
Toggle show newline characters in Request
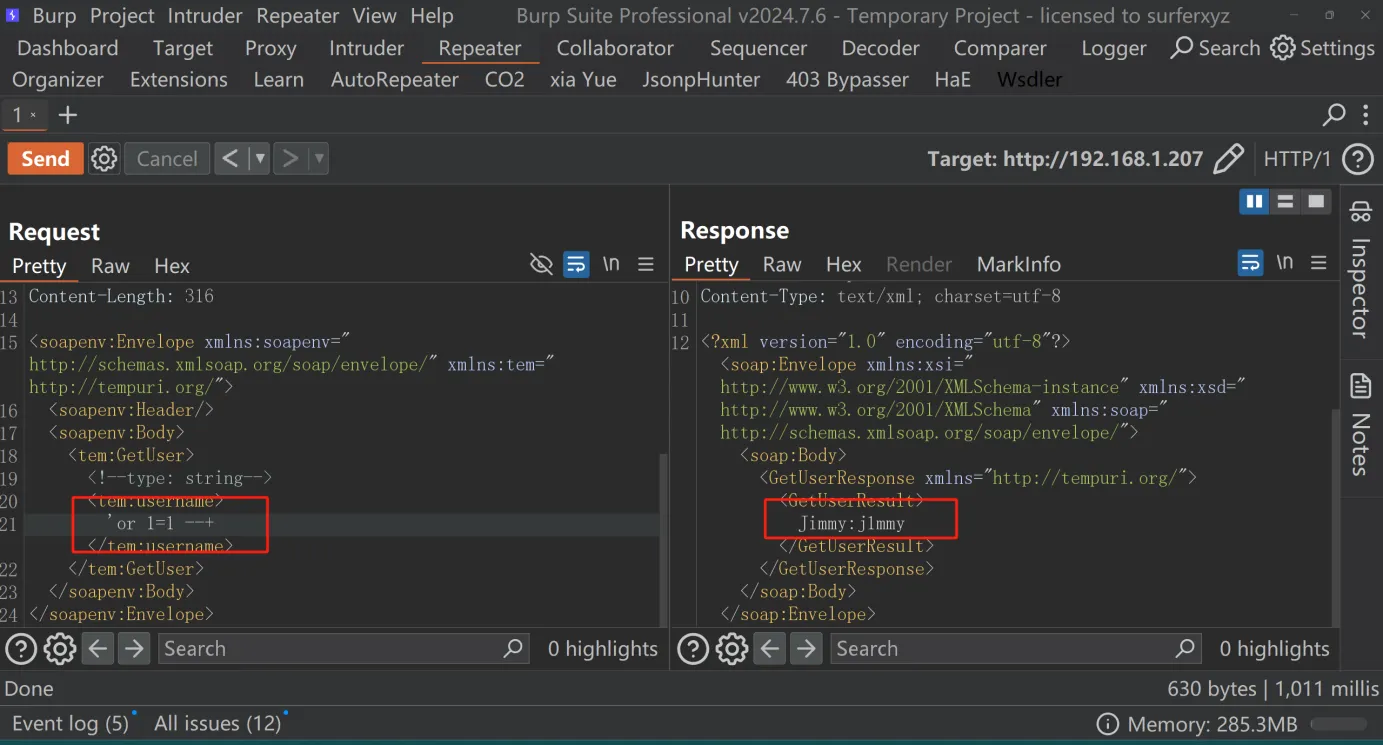pyautogui.click(x=611, y=264)
